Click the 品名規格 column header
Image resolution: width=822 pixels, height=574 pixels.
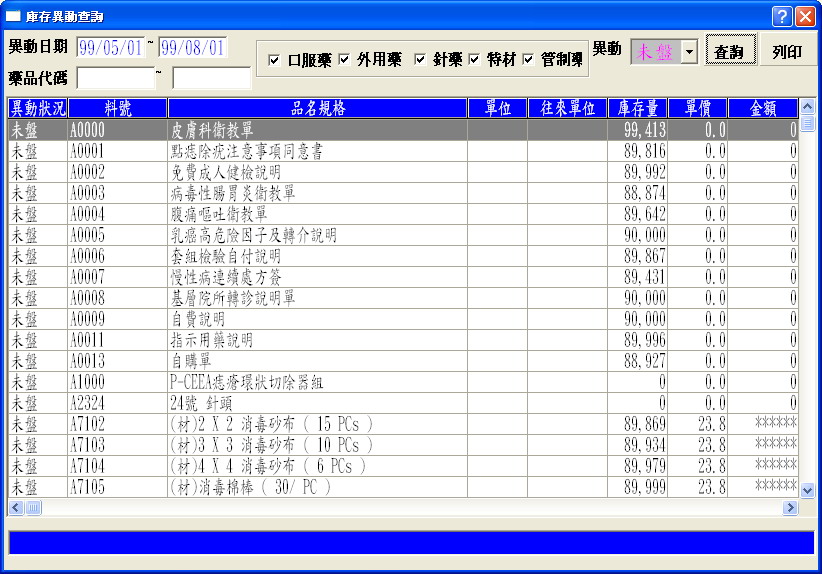317,108
